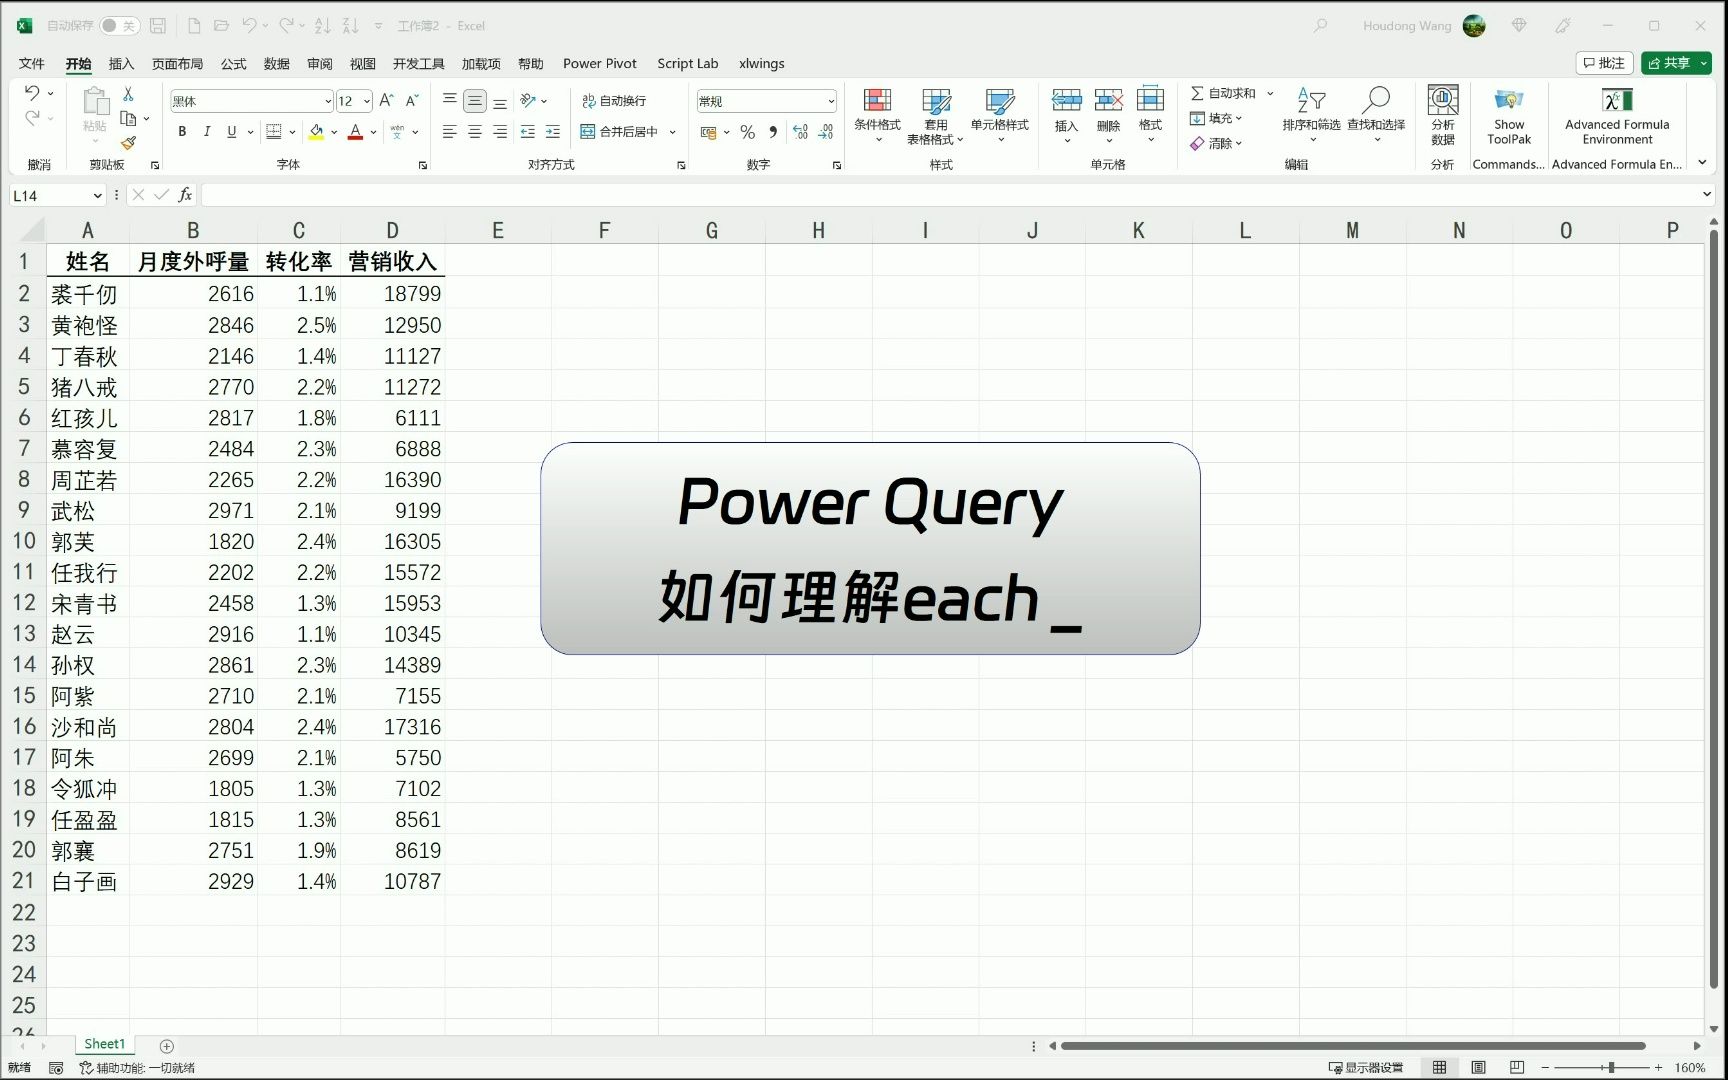
Task: Open 排序和筛选 sort and filter
Action: click(x=1311, y=115)
